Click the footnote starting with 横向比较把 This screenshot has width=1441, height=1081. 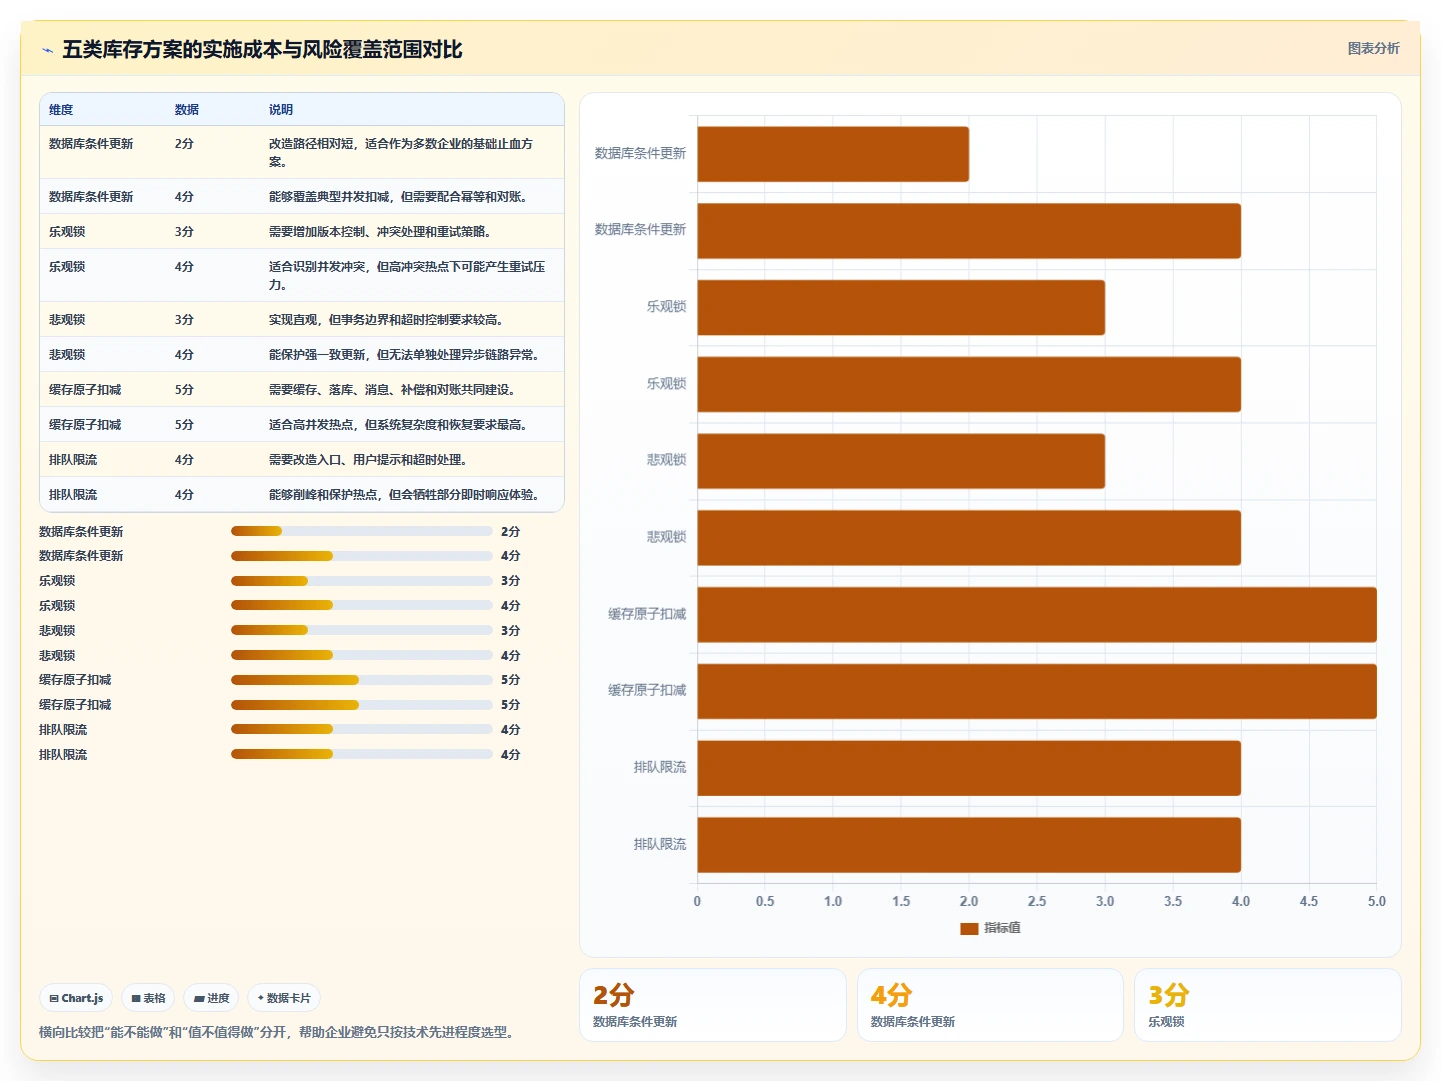278,1032
